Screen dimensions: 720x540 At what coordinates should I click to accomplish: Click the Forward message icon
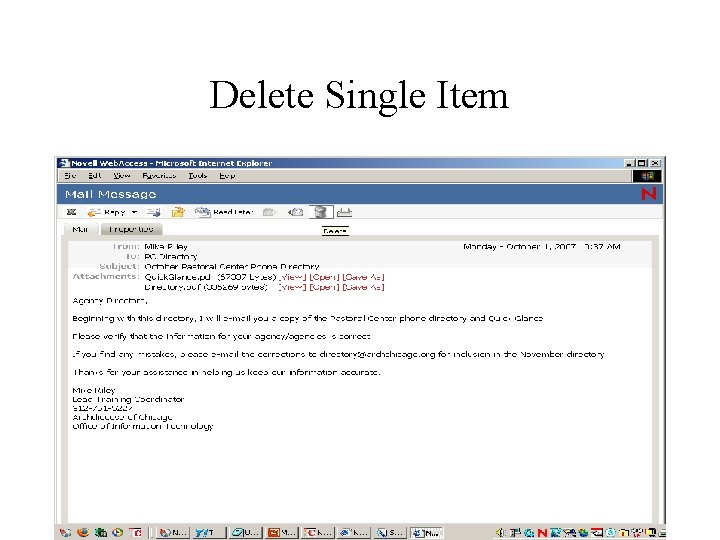pyautogui.click(x=154, y=212)
